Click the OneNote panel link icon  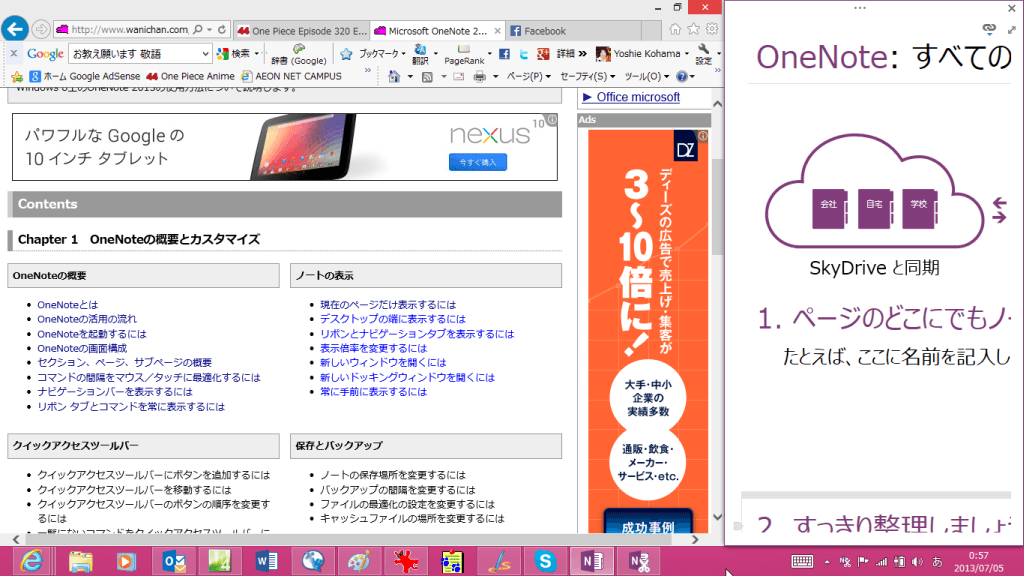coord(989,29)
